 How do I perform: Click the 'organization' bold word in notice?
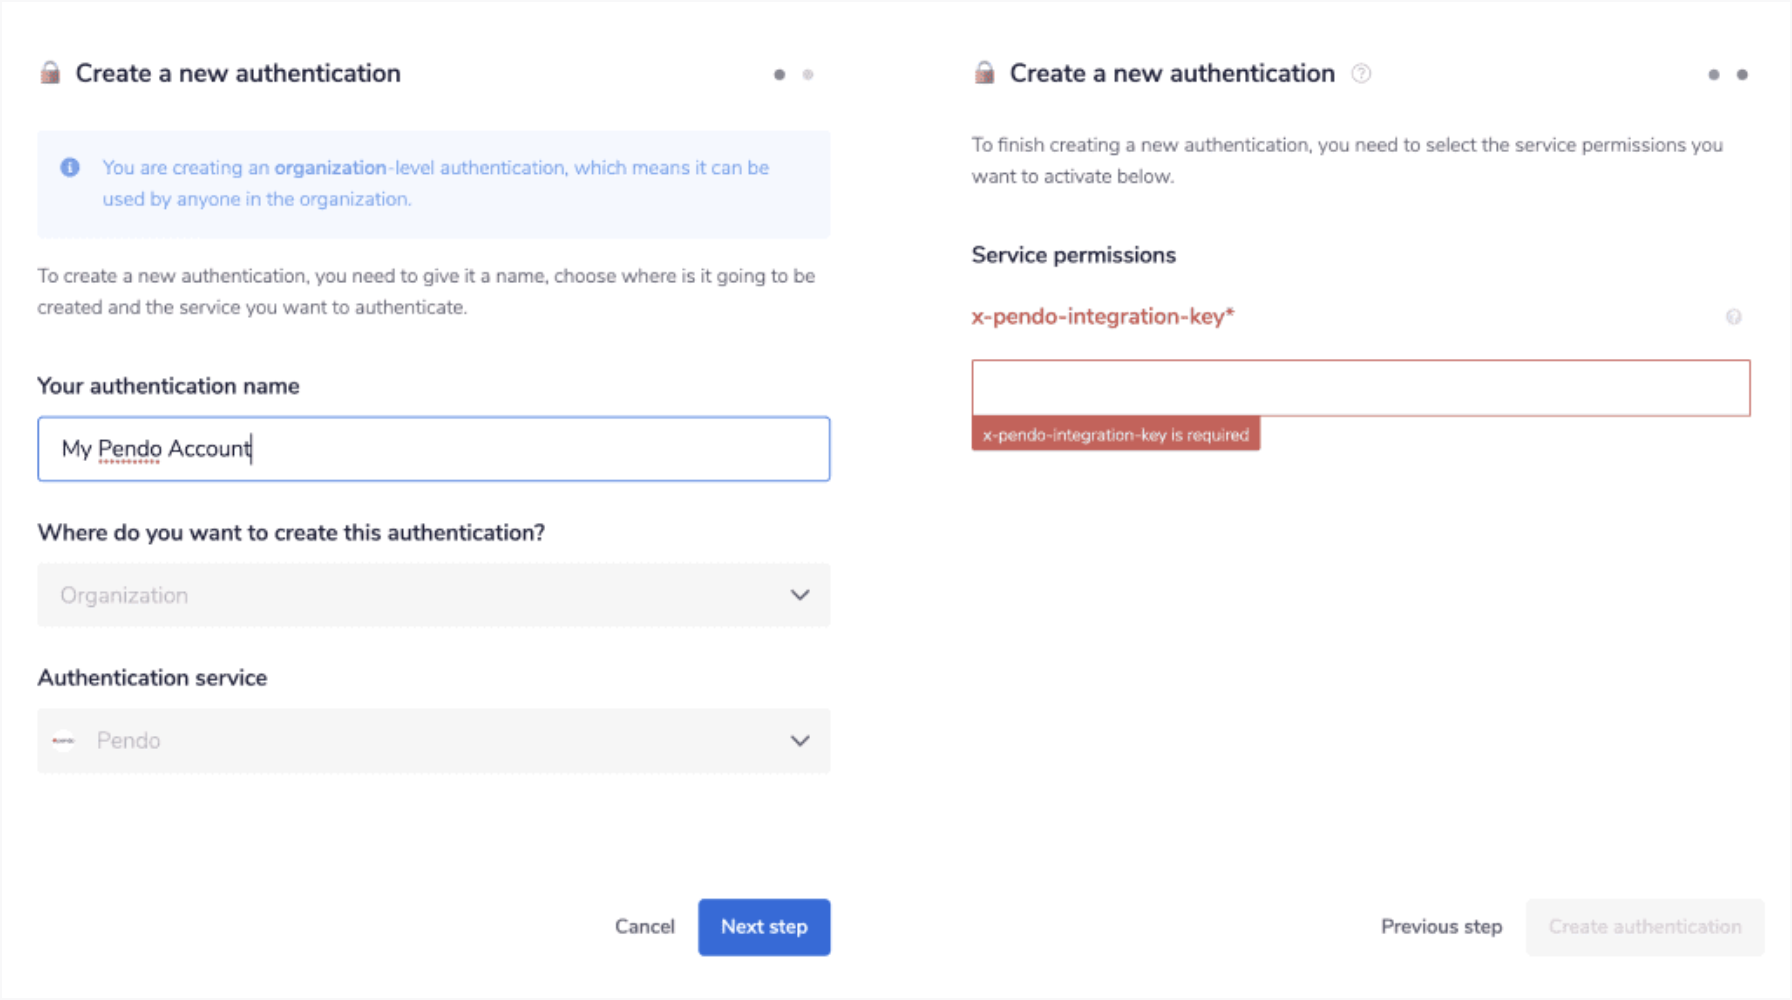click(330, 168)
